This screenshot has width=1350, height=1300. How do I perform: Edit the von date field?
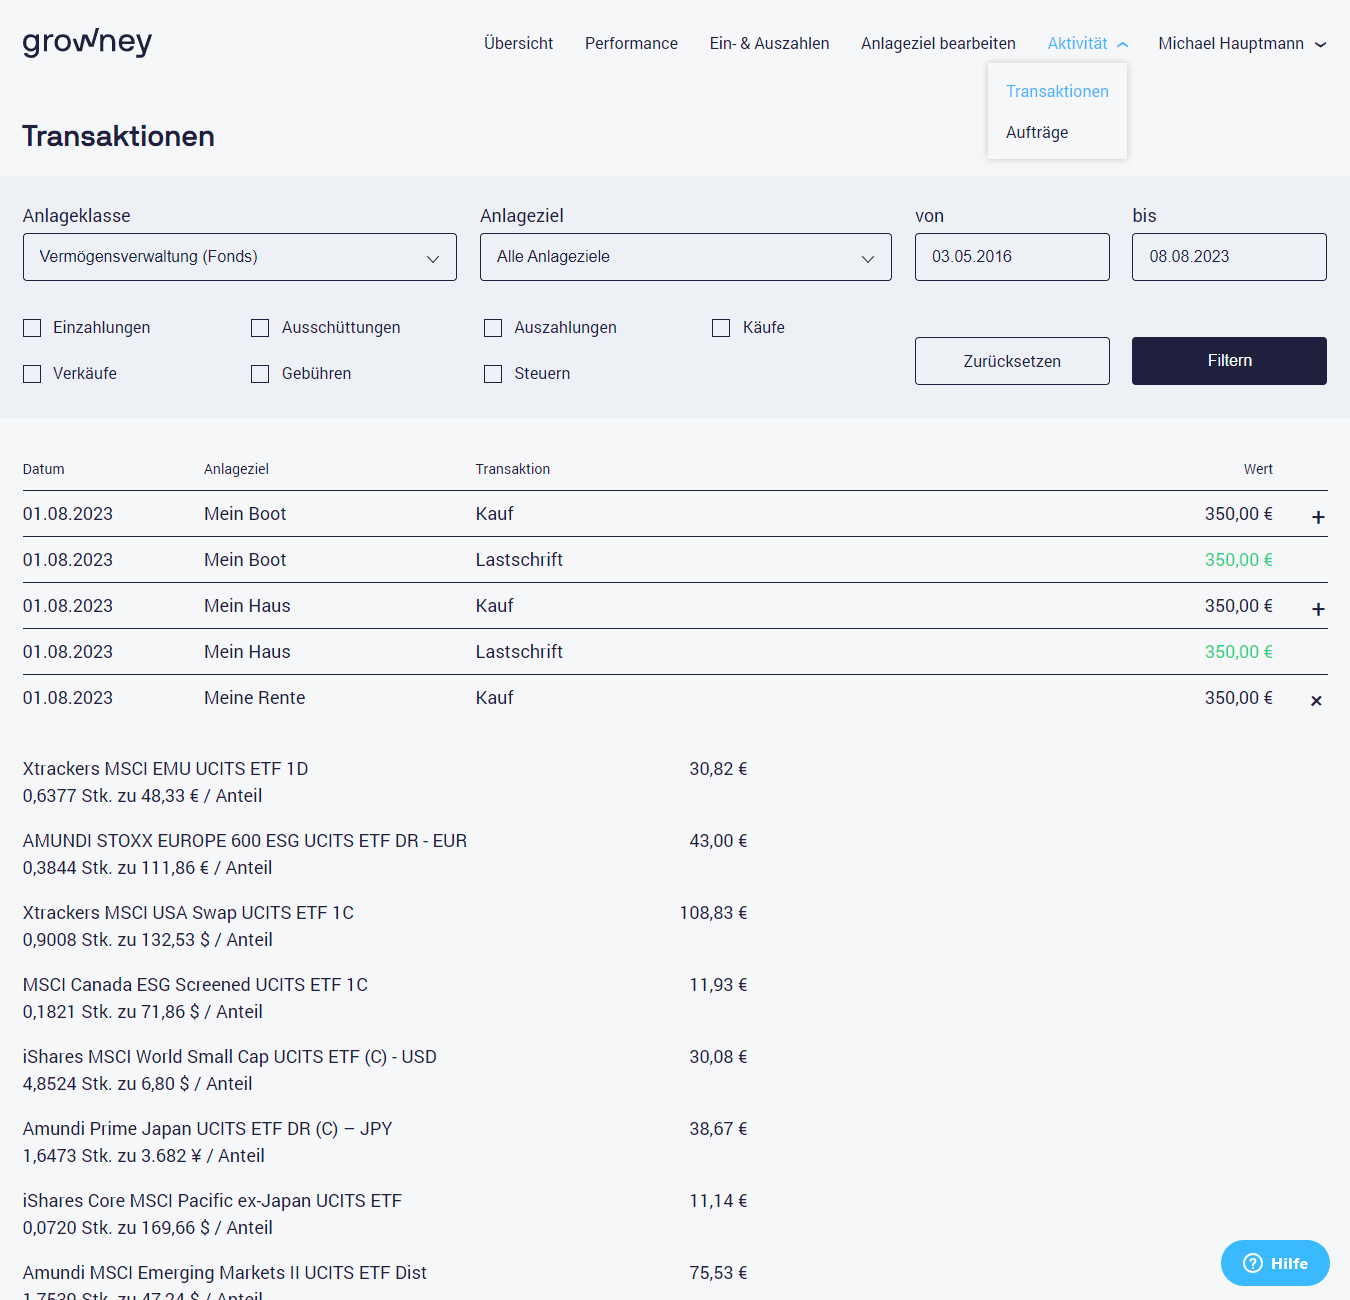1012,257
